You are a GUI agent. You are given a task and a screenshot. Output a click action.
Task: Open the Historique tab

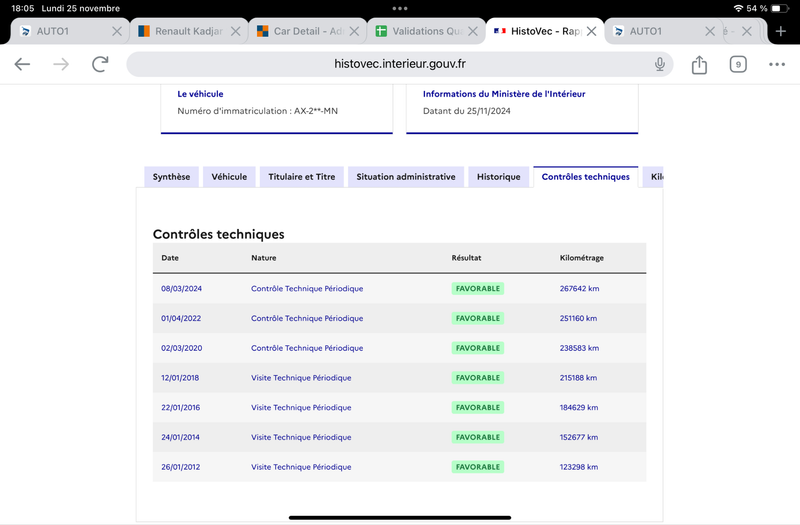click(x=498, y=177)
